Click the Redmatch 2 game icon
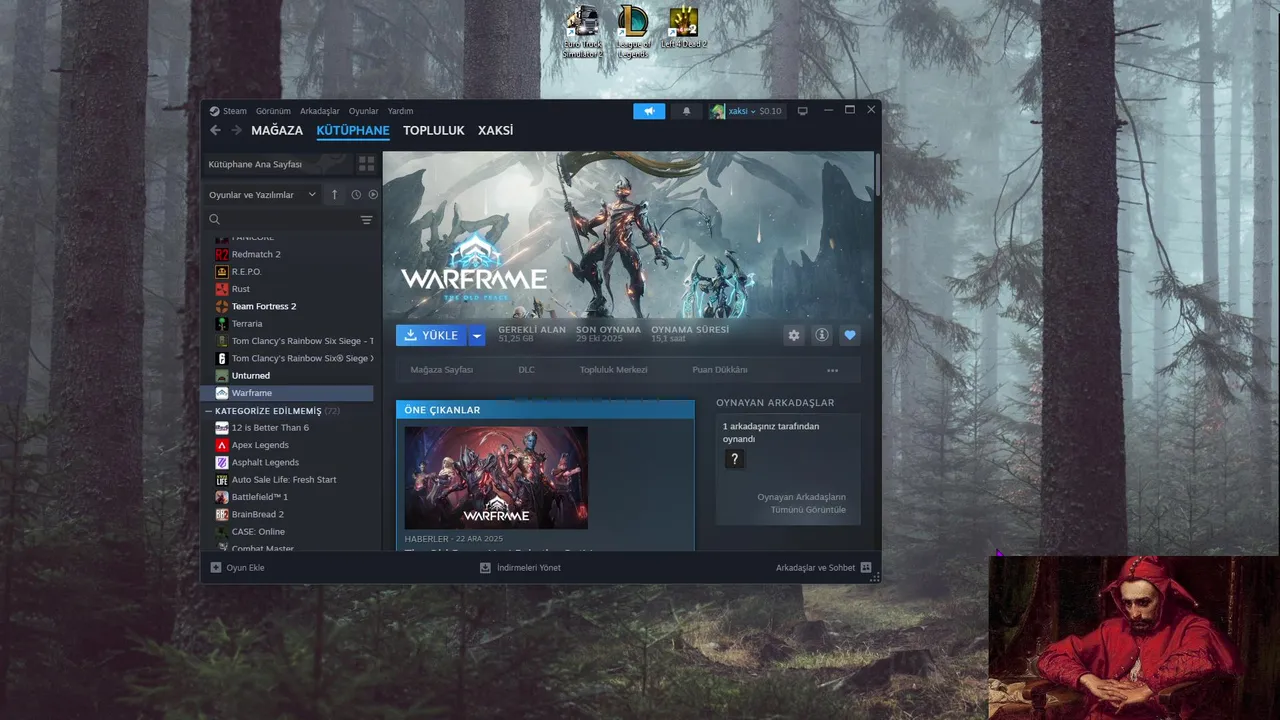1280x720 pixels. (x=222, y=254)
